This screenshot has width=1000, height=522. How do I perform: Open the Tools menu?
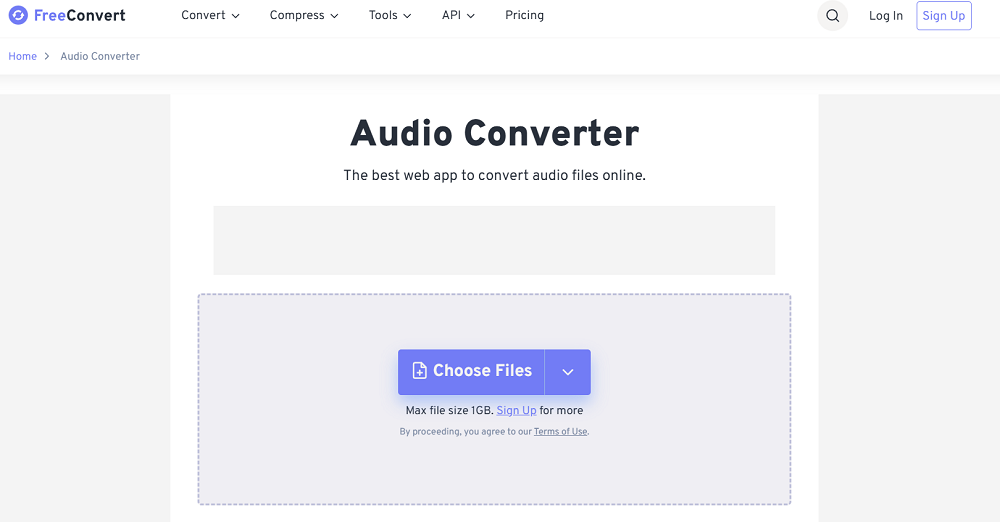[390, 15]
